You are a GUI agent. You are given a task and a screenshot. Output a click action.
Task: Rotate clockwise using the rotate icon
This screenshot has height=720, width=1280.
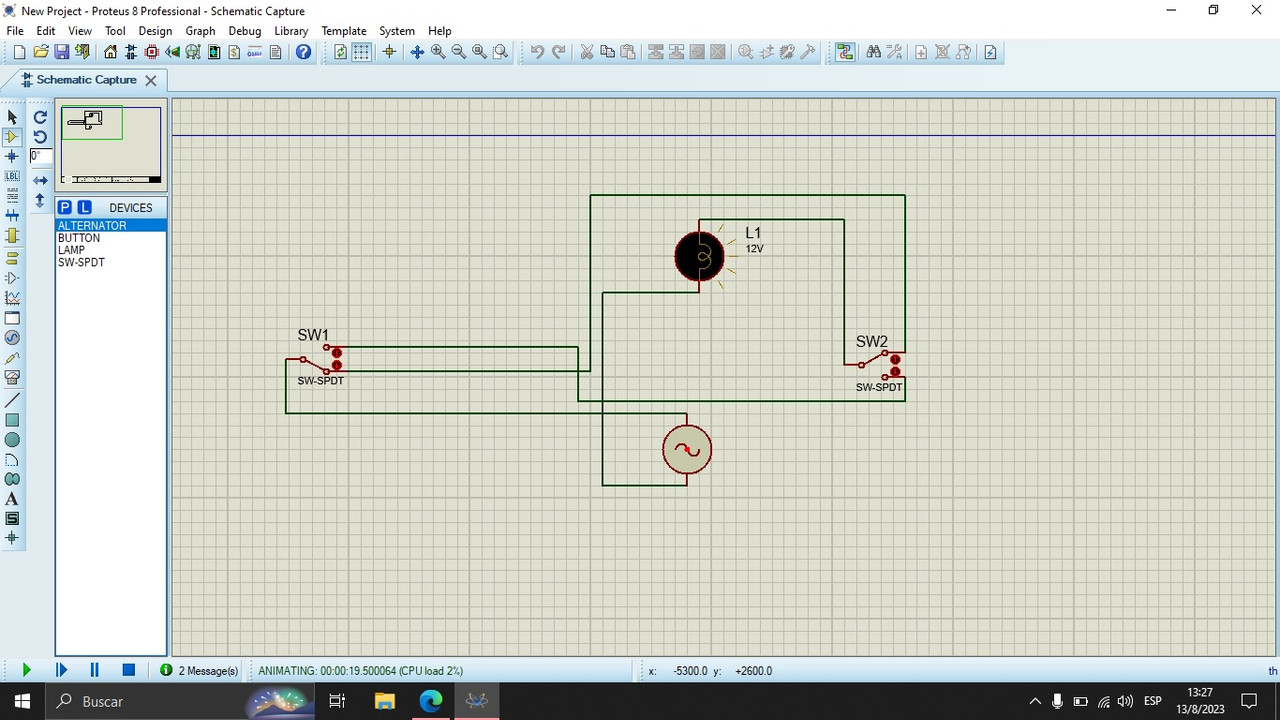(40, 117)
